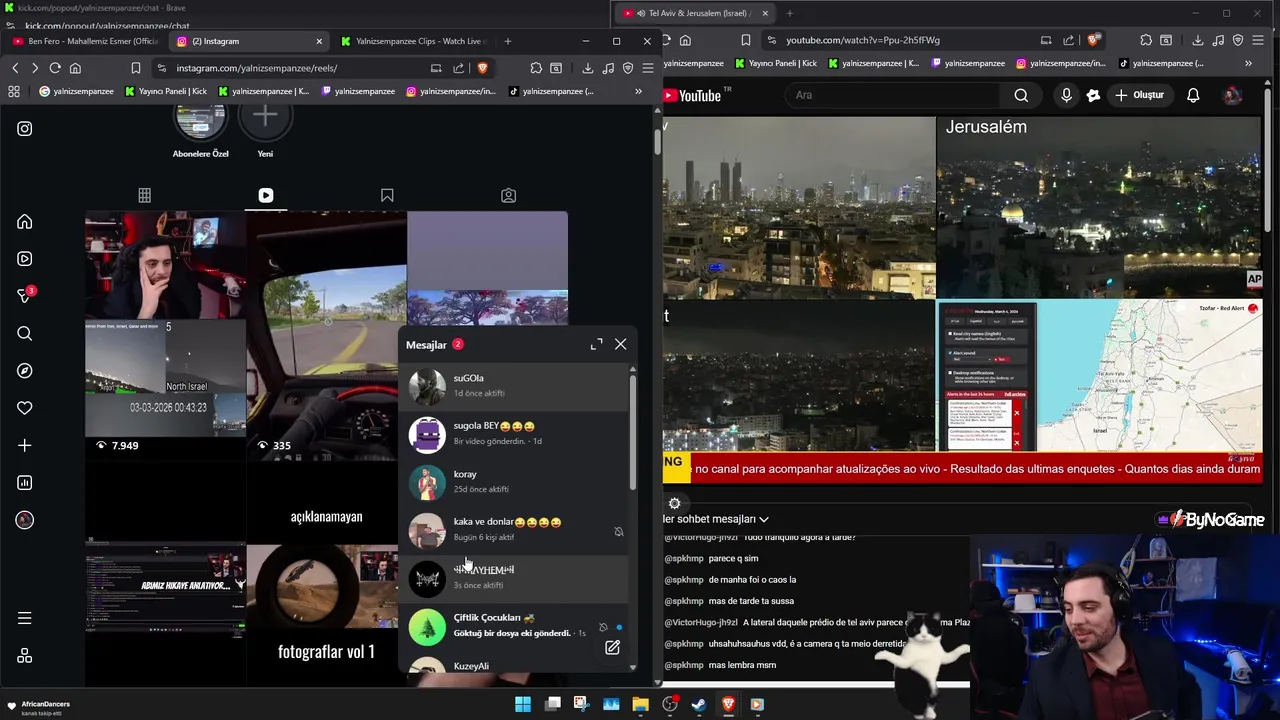Screen dimensions: 1280x720
Task: Open Steam from the taskbar
Action: click(x=699, y=704)
